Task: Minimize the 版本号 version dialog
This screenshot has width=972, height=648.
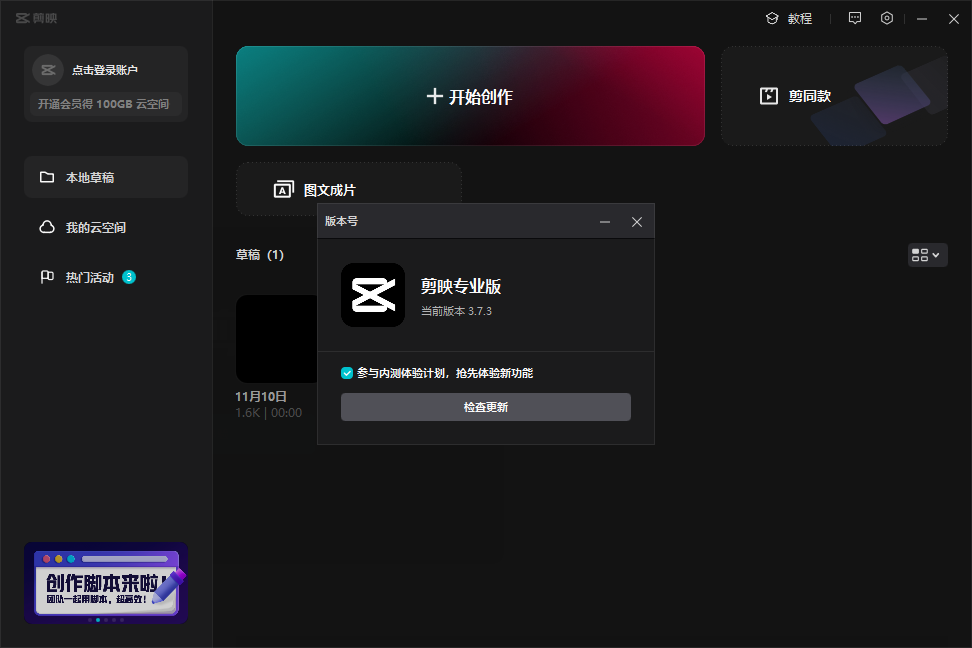Action: coord(605,221)
